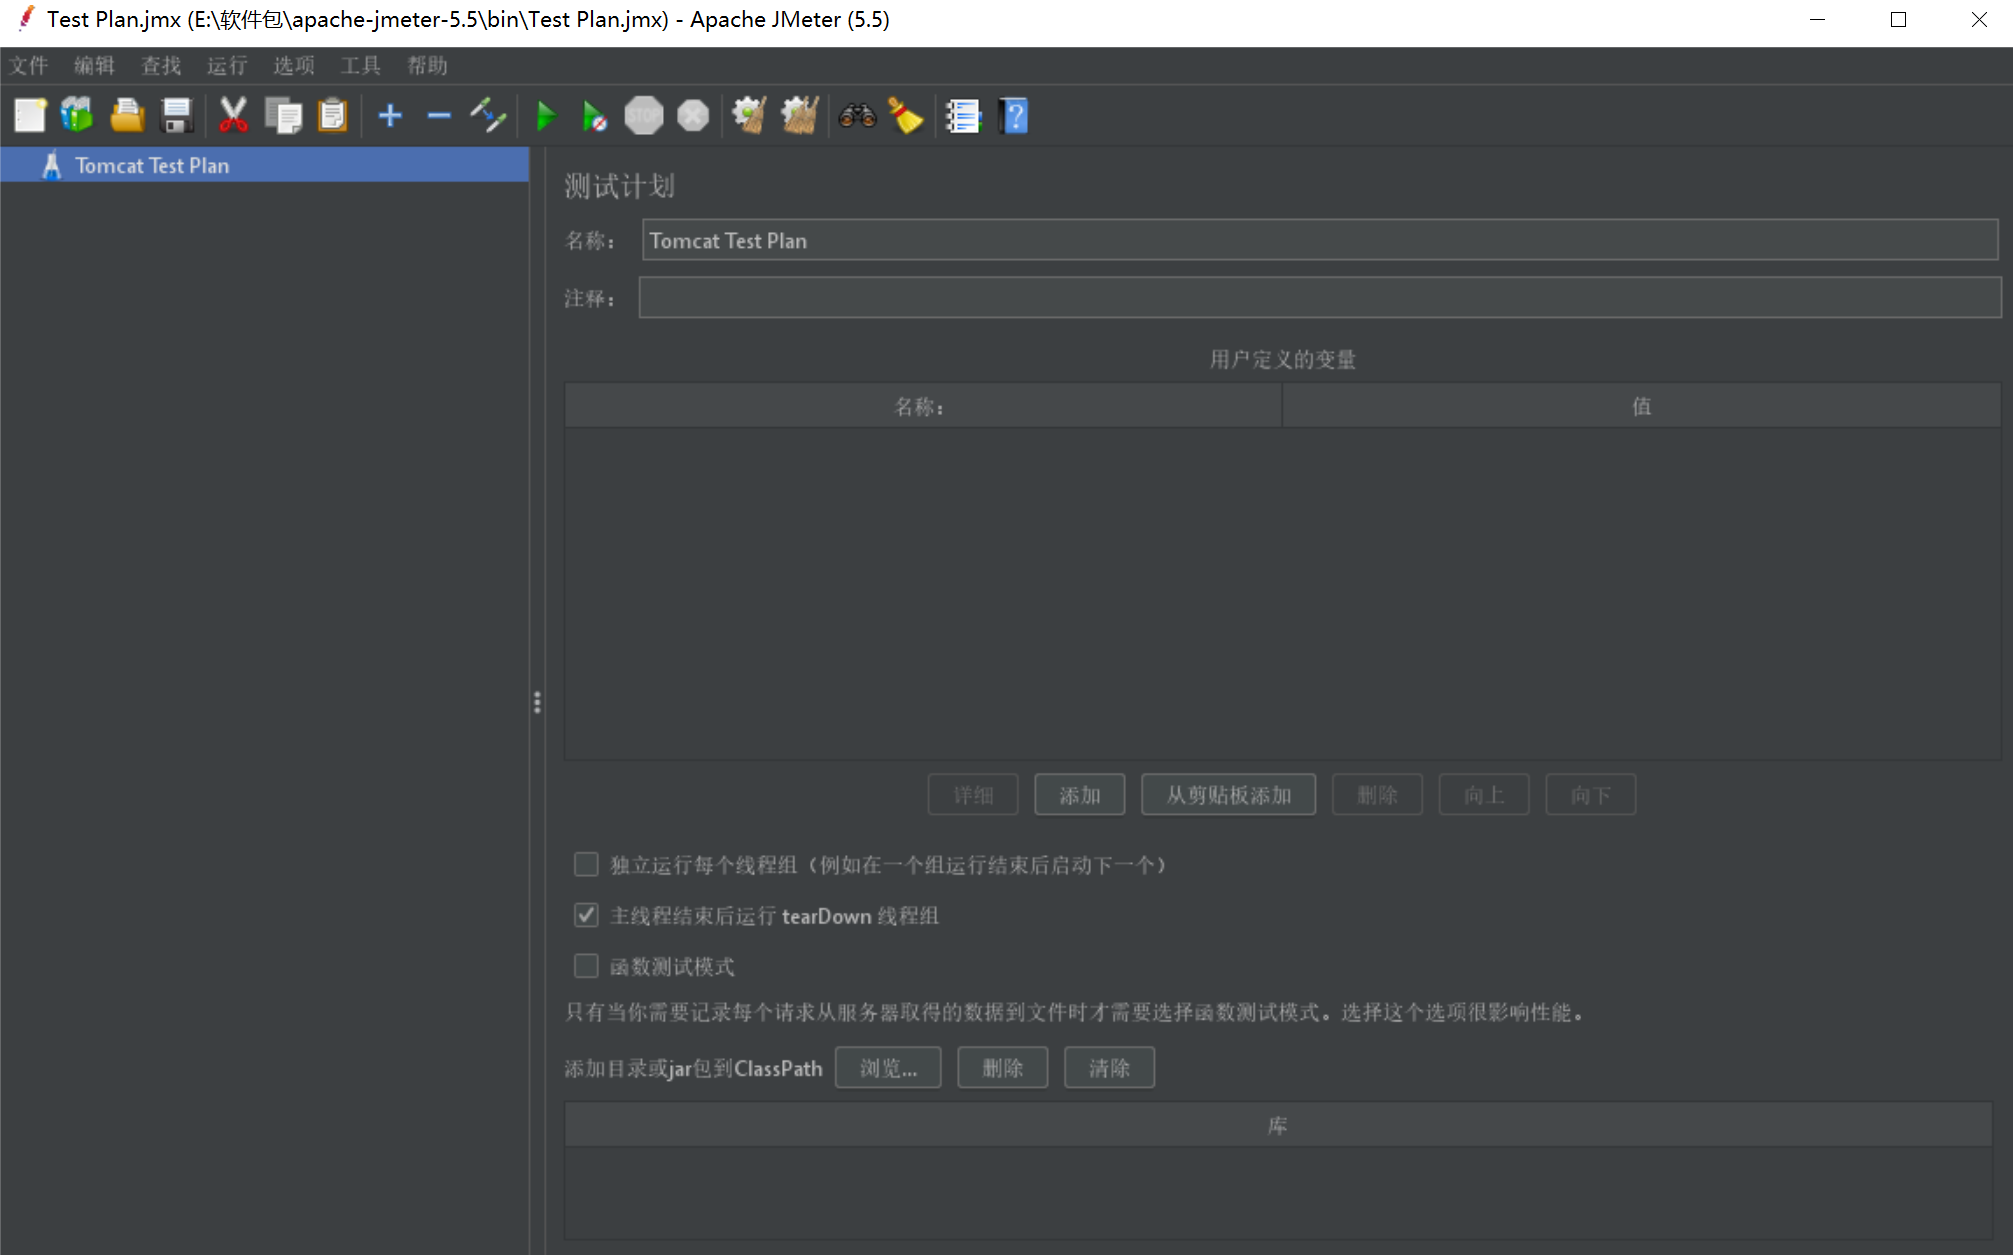This screenshot has height=1255, width=2013.
Task: Enable 独立运行每个线程组 checkbox
Action: pyautogui.click(x=586, y=864)
